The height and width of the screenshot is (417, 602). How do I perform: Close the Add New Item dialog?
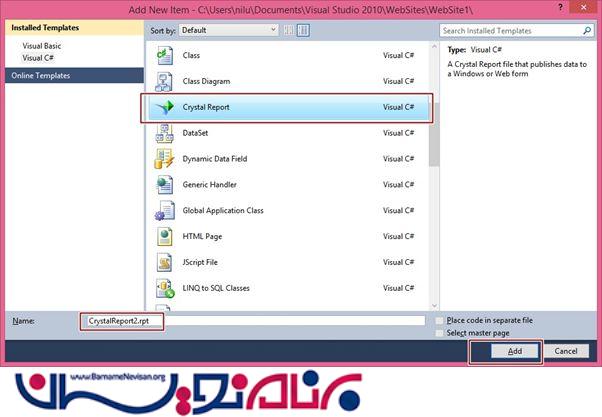(584, 8)
